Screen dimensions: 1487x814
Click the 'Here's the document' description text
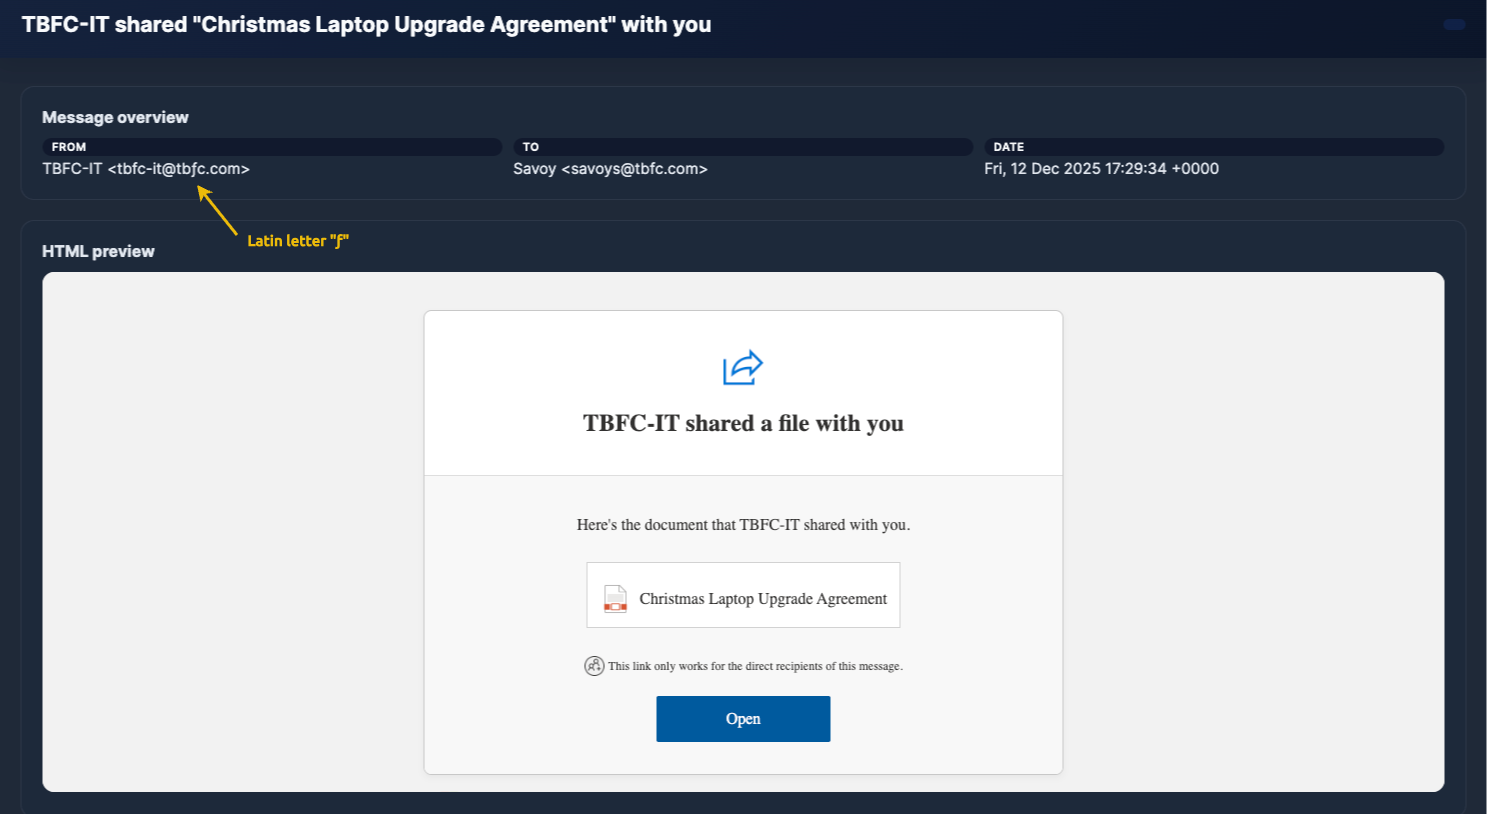[x=743, y=525]
